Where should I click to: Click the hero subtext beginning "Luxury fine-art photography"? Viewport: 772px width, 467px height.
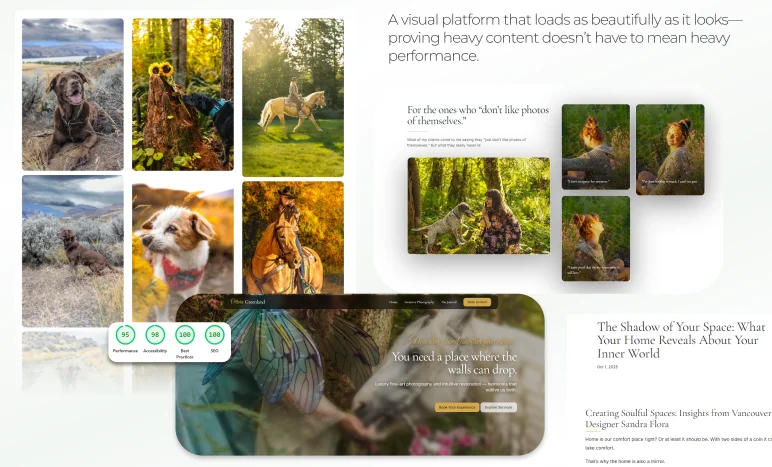(446, 387)
